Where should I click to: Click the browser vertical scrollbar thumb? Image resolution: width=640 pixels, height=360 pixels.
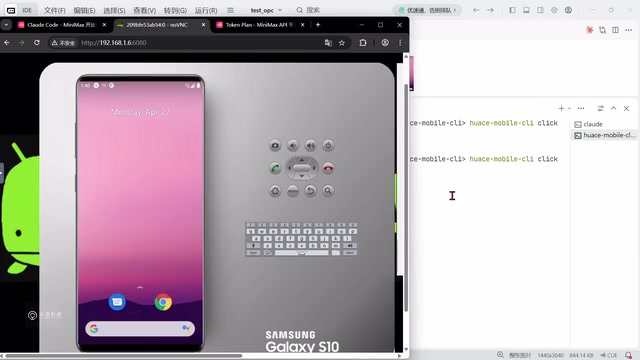point(406,198)
